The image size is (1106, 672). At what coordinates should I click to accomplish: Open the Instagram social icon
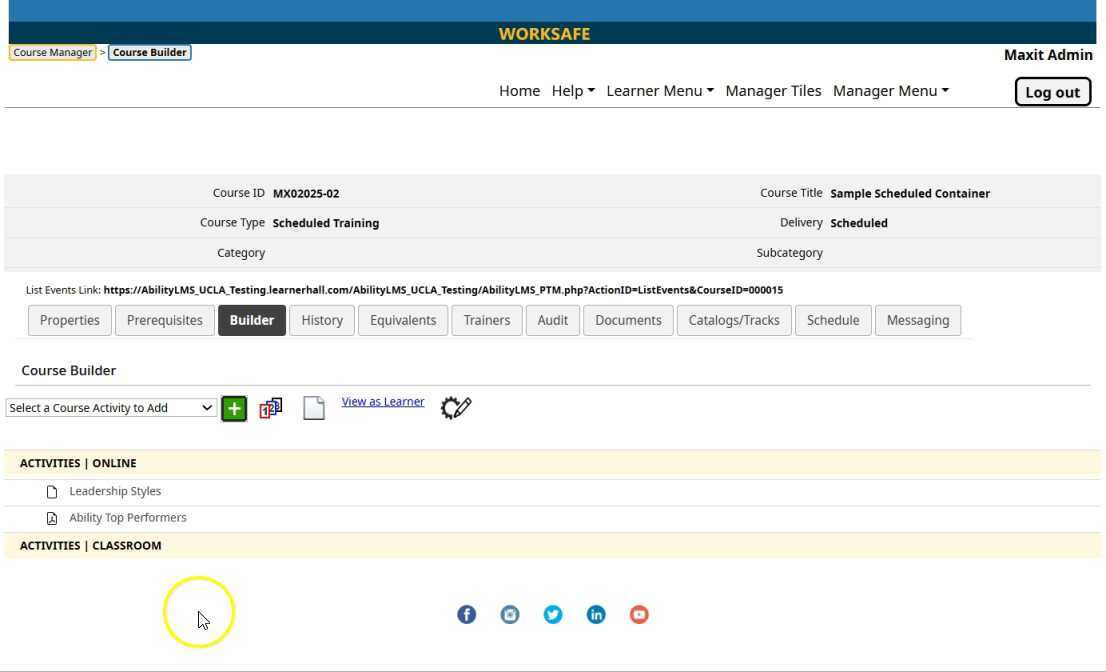[x=510, y=615]
